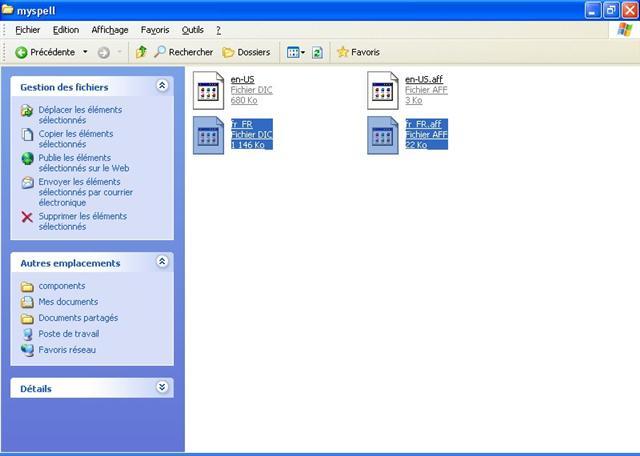Open the components folder link

coord(62,286)
